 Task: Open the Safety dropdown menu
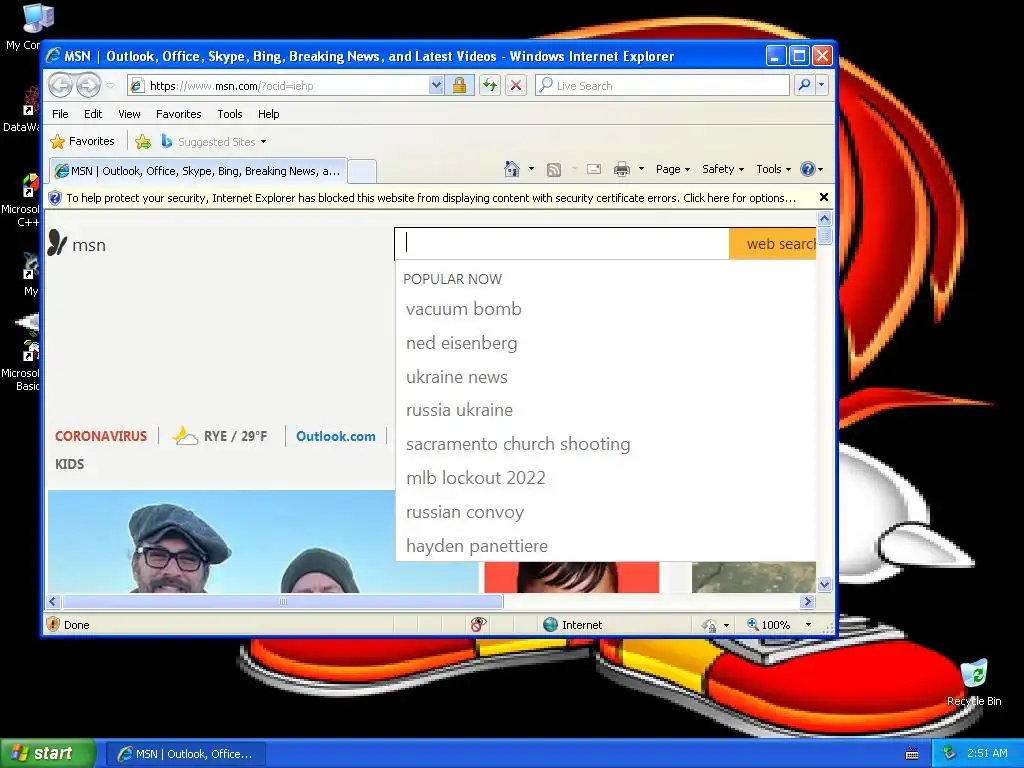click(723, 169)
